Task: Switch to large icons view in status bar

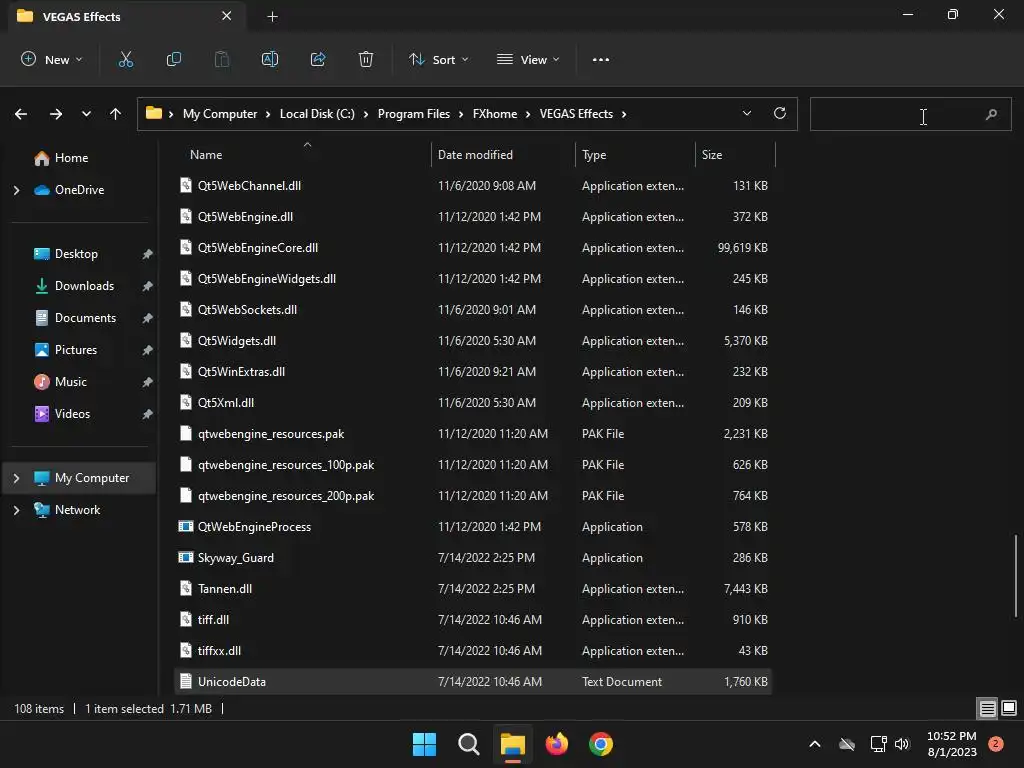Action: coord(1009,708)
